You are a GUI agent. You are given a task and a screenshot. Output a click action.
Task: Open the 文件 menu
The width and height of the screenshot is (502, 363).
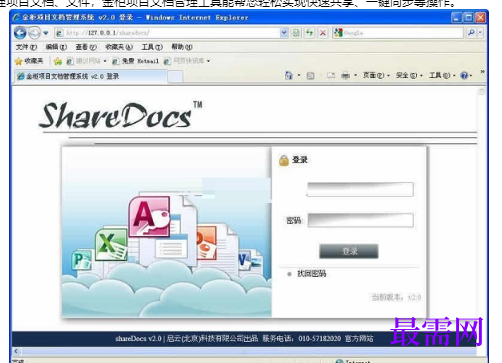(26, 47)
